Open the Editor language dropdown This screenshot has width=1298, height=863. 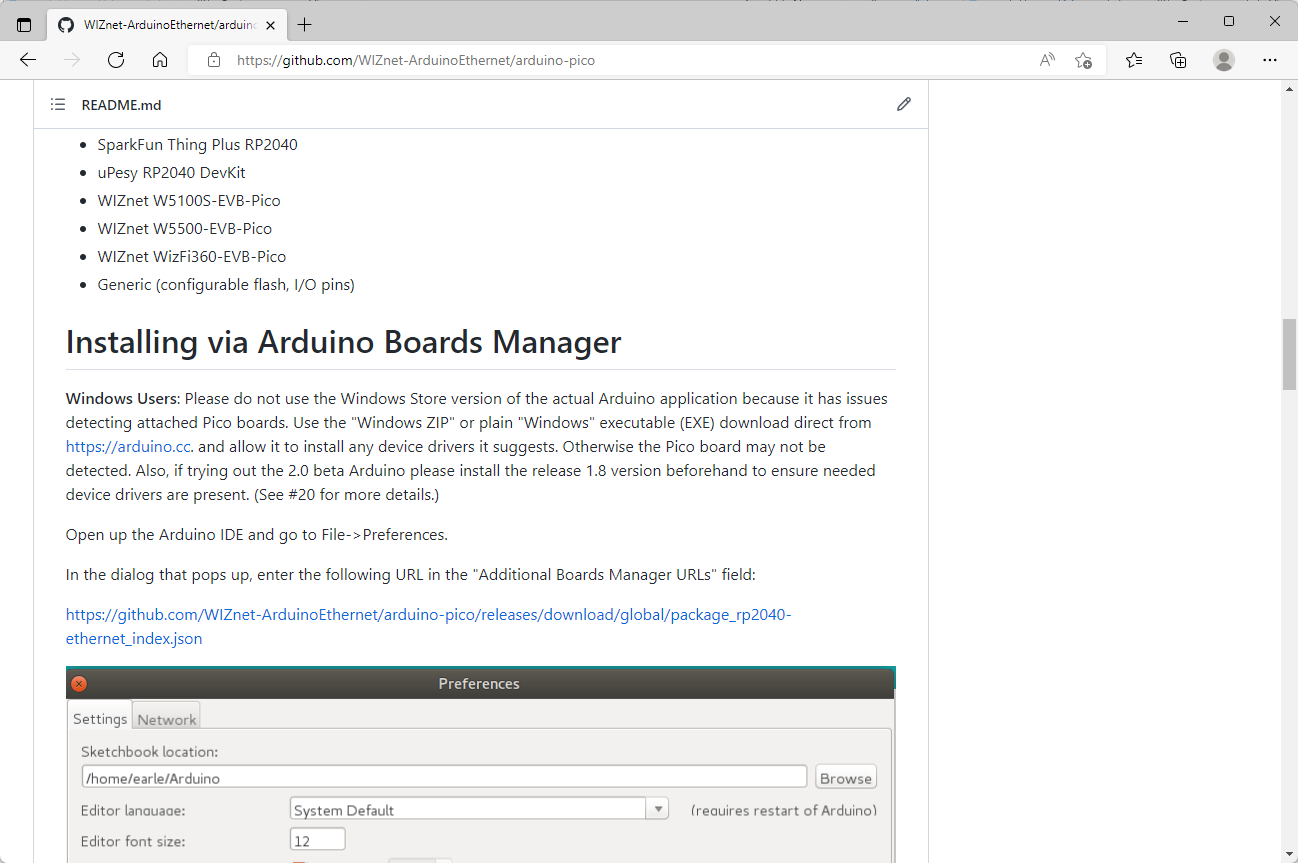point(479,809)
